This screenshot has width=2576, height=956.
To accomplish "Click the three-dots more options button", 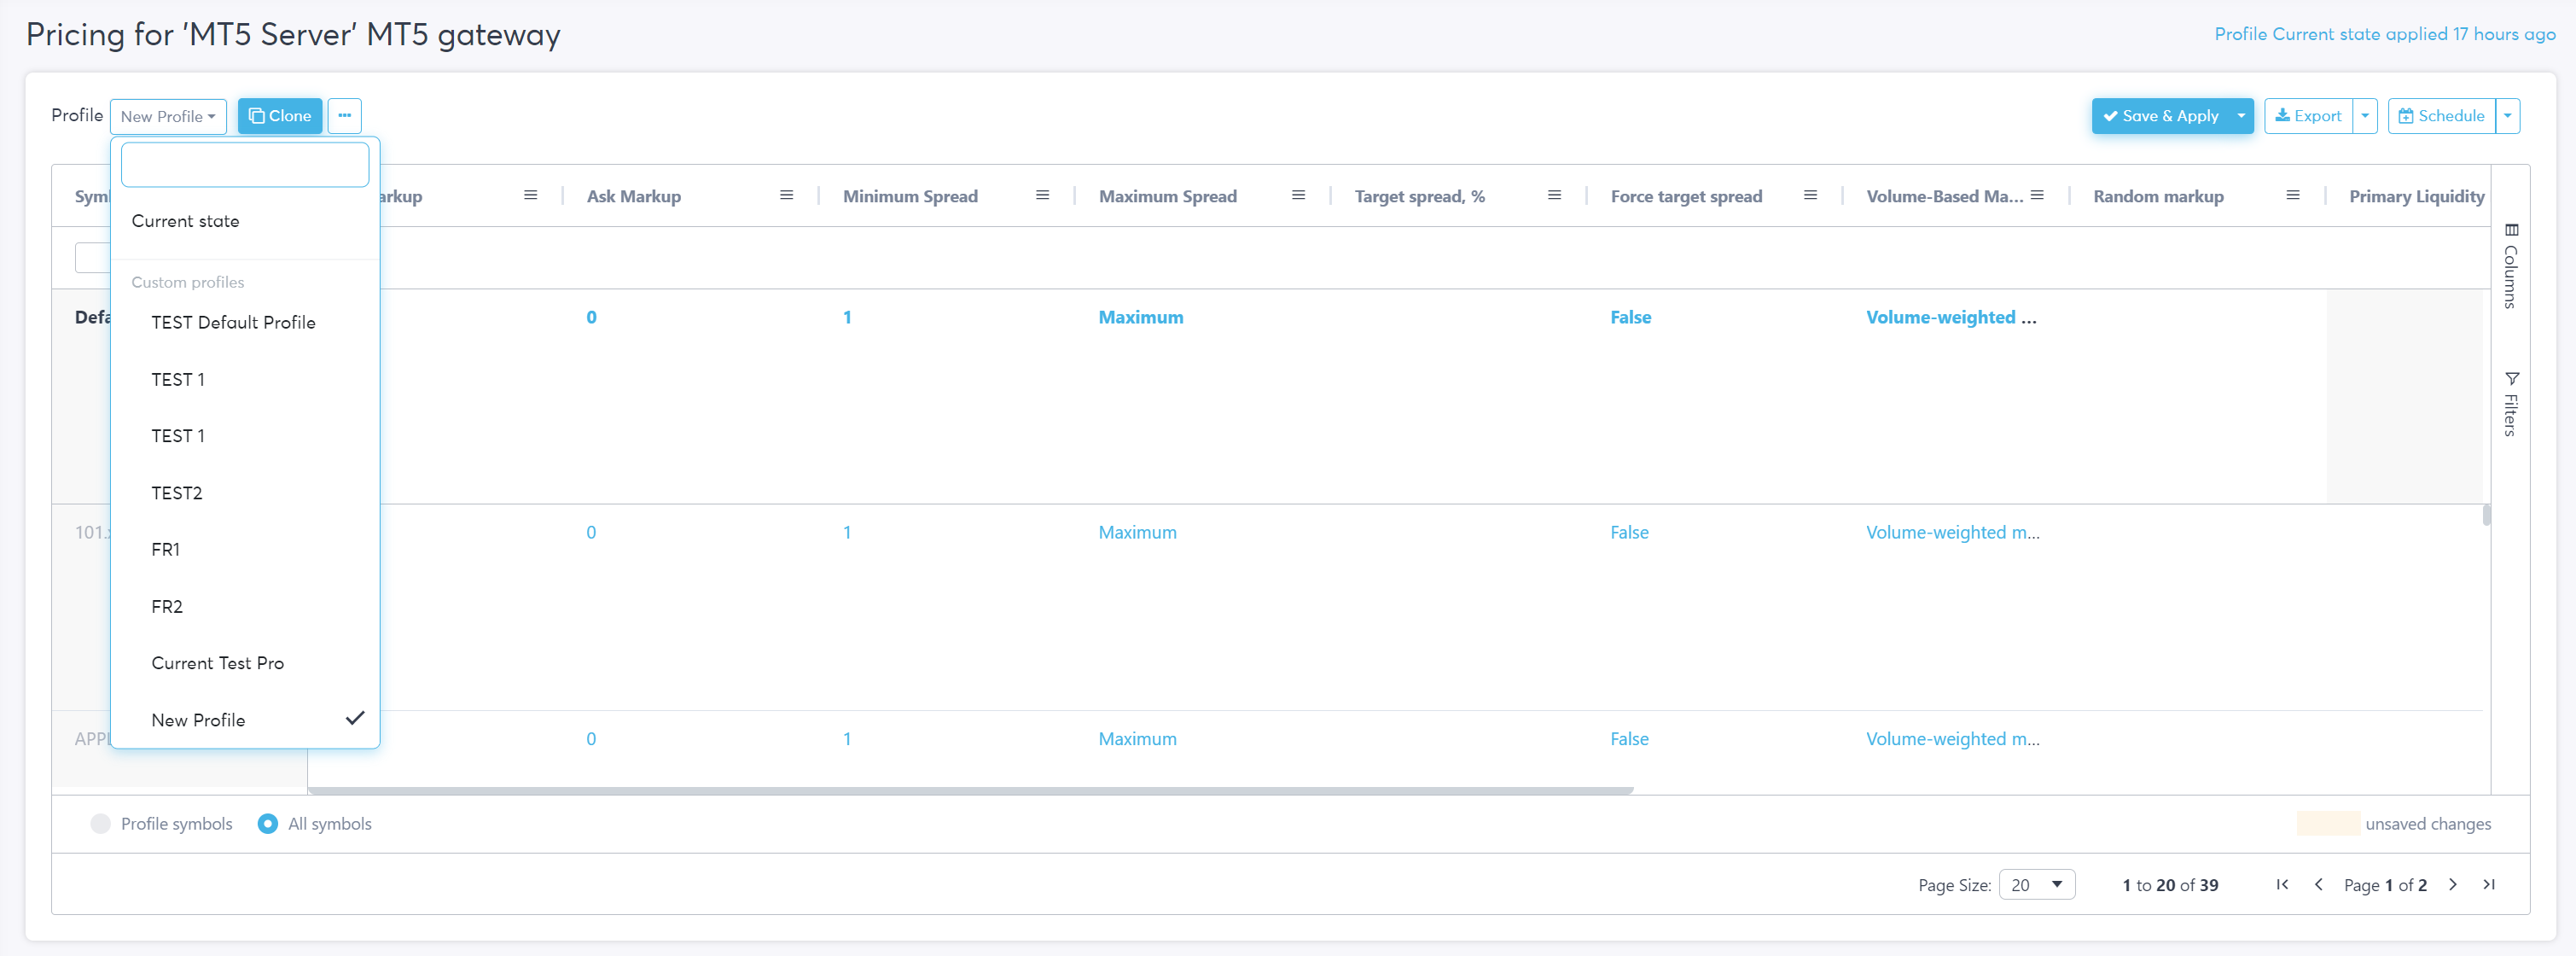I will 344,116.
